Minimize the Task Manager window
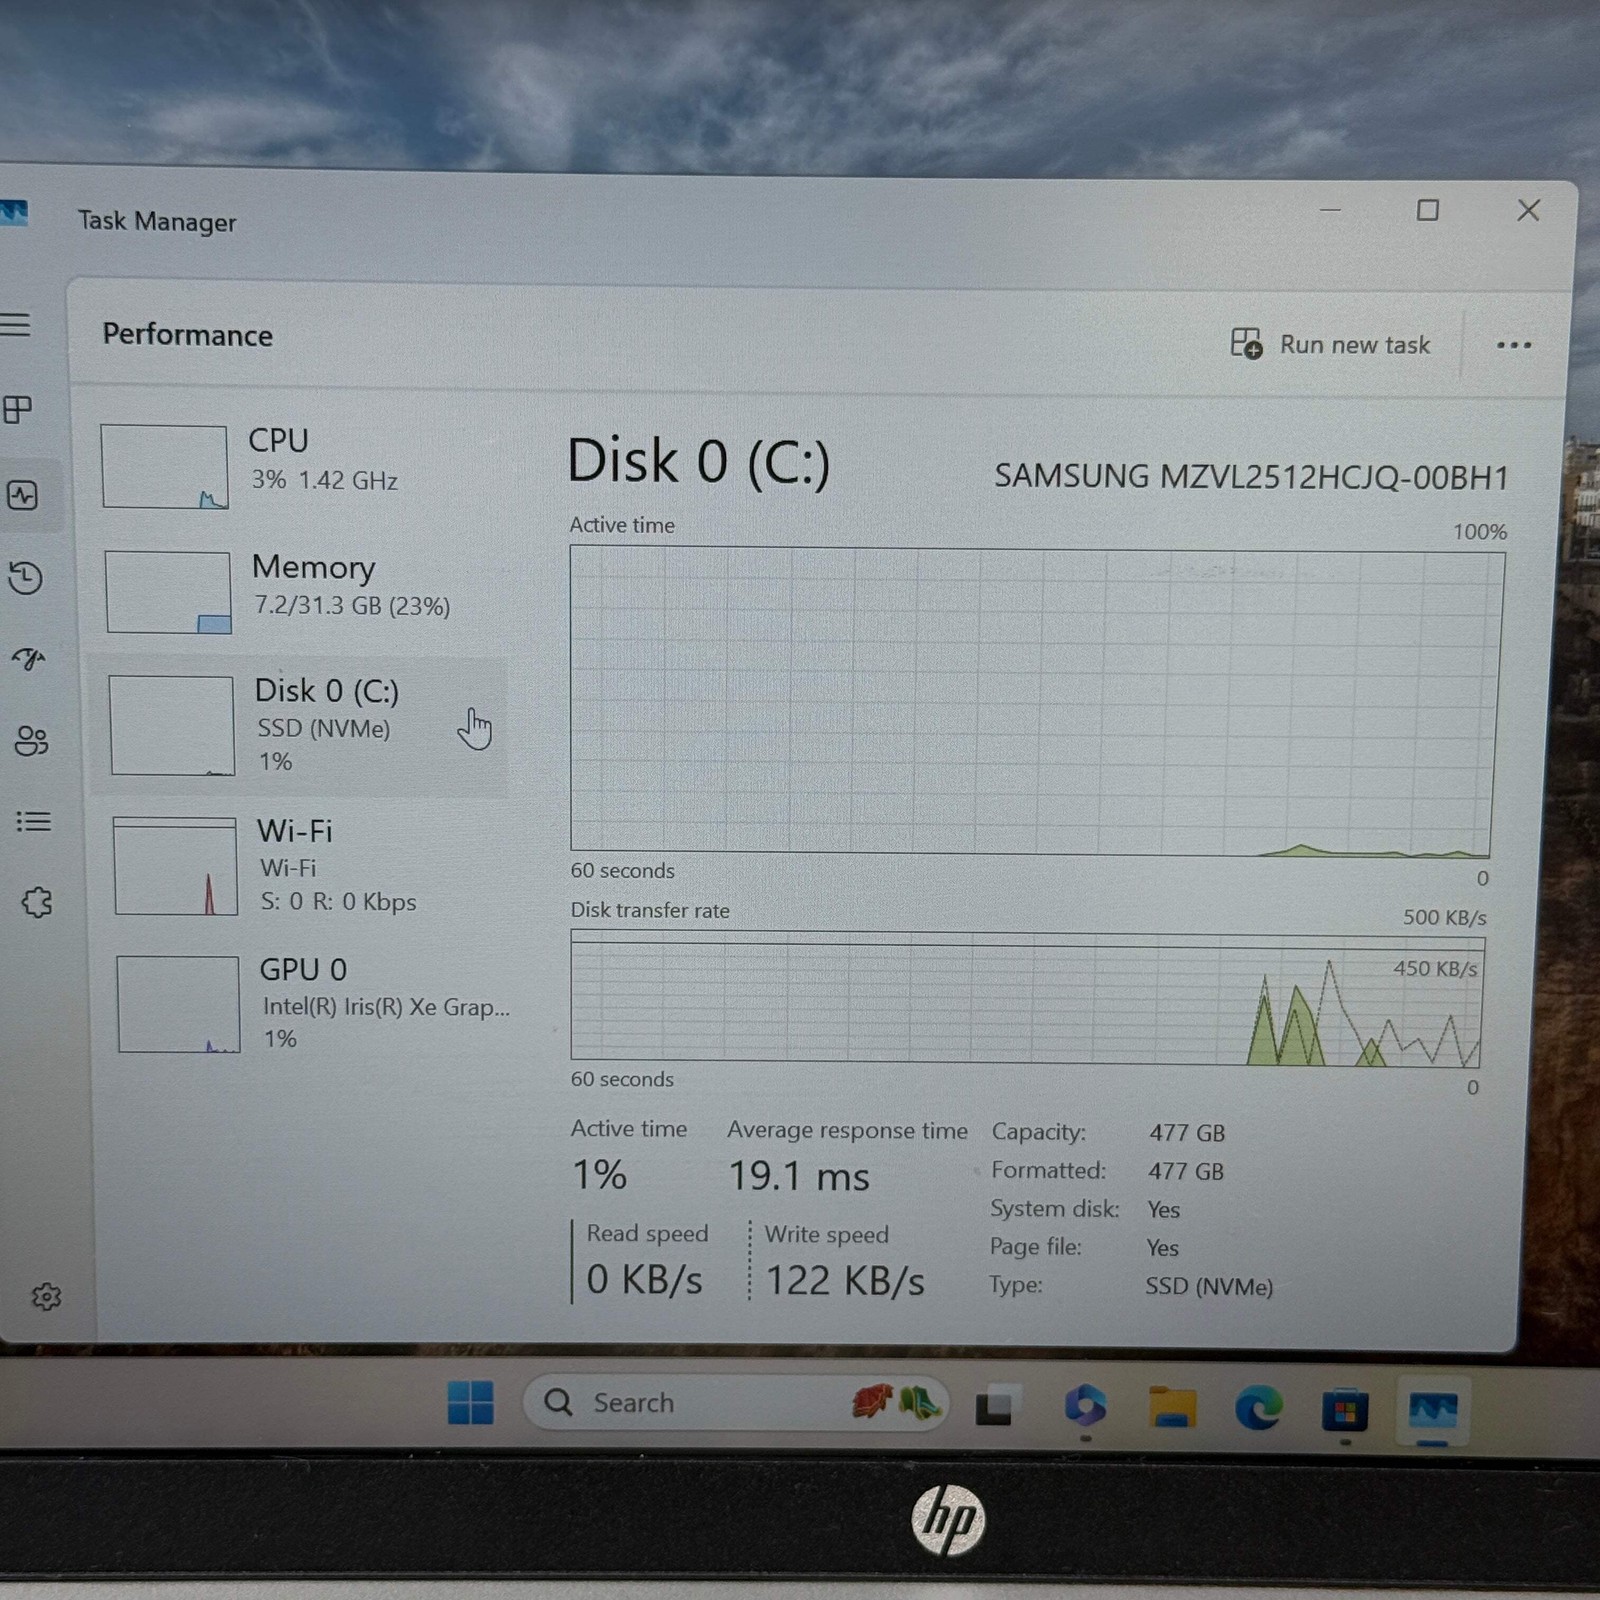The height and width of the screenshot is (1600, 1600). click(1330, 210)
